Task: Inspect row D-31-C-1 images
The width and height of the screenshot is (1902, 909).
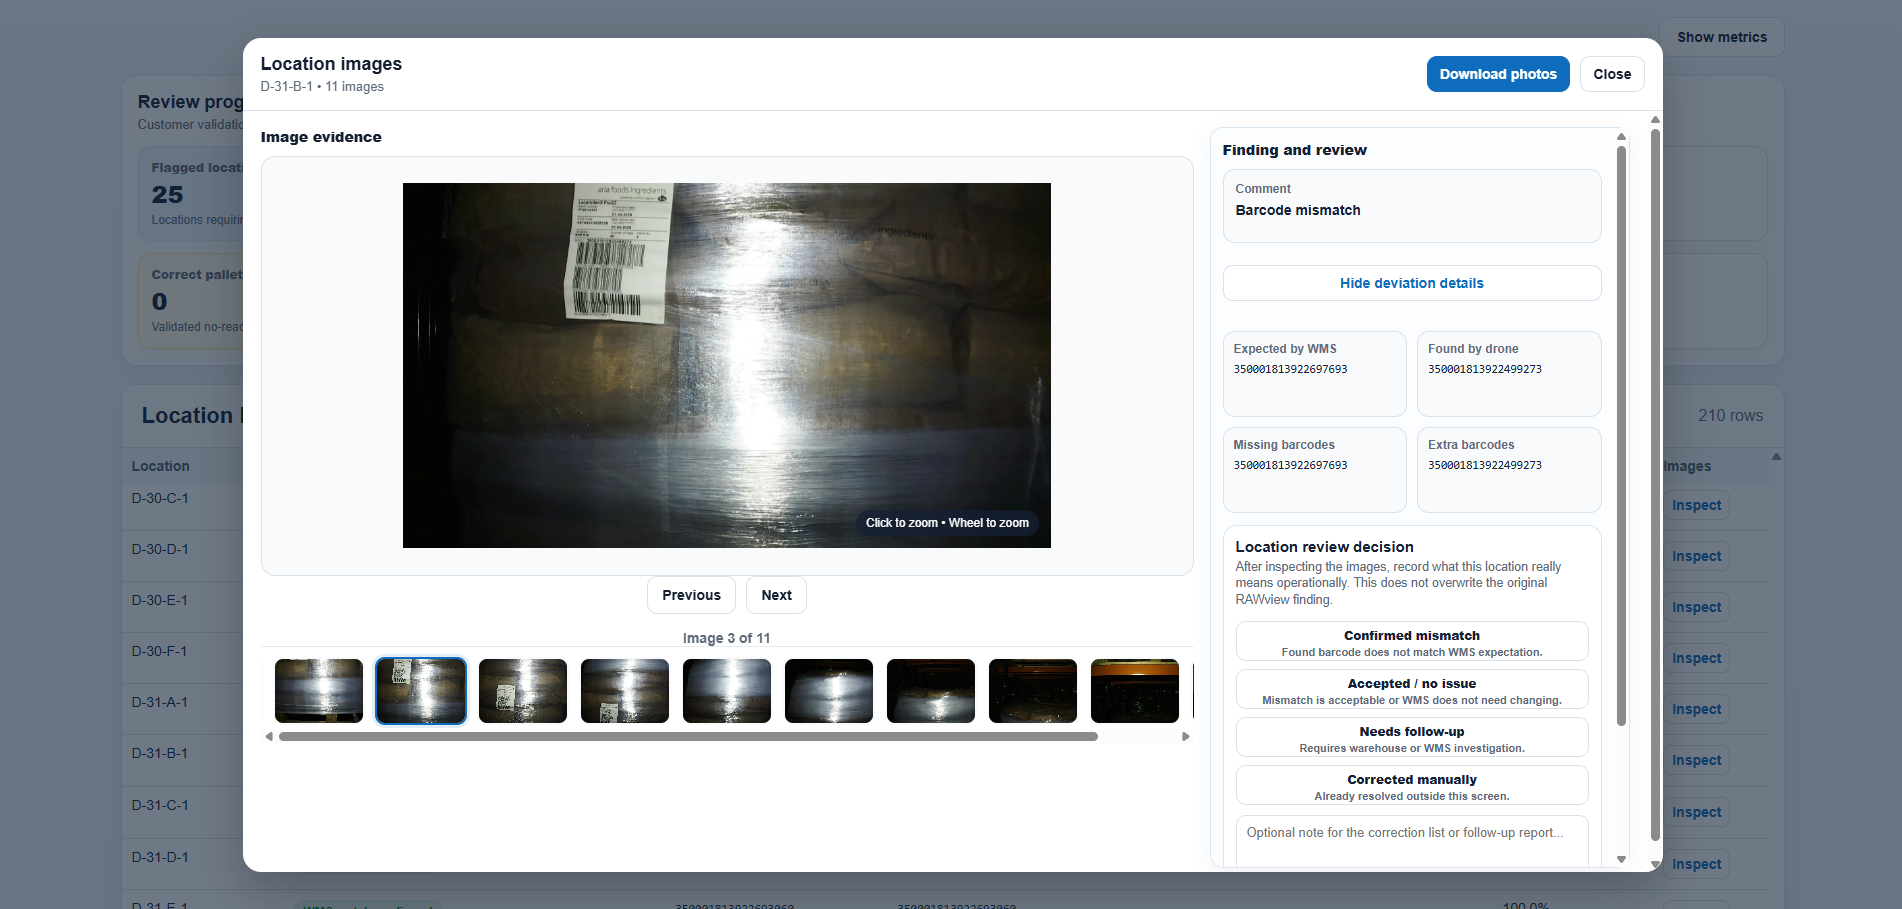Action: click(x=1696, y=813)
